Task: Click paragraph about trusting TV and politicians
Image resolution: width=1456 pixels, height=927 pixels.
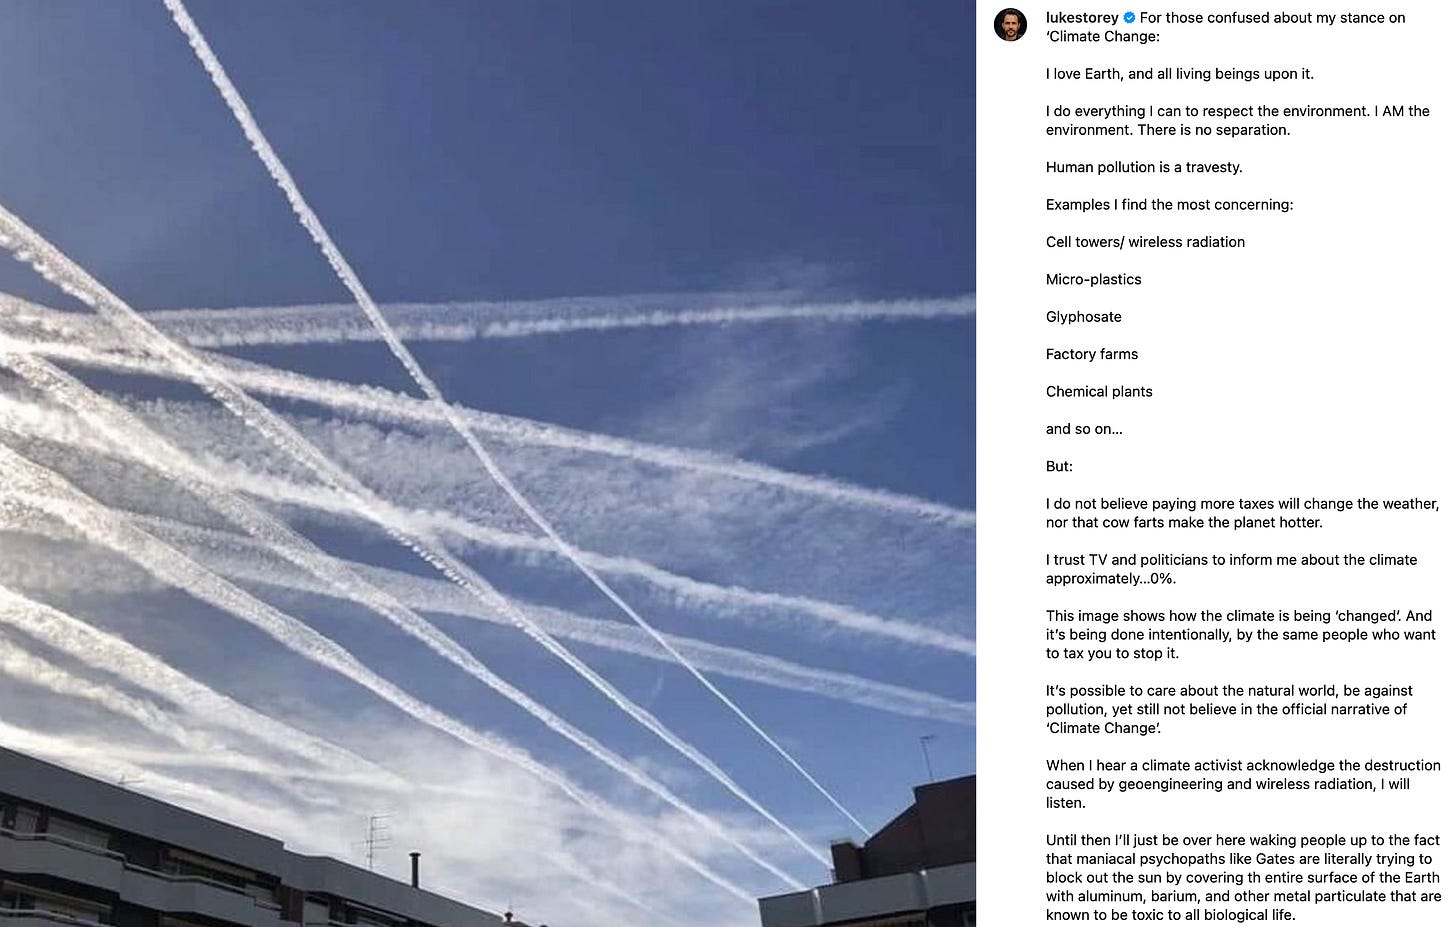Action: pyautogui.click(x=1231, y=569)
